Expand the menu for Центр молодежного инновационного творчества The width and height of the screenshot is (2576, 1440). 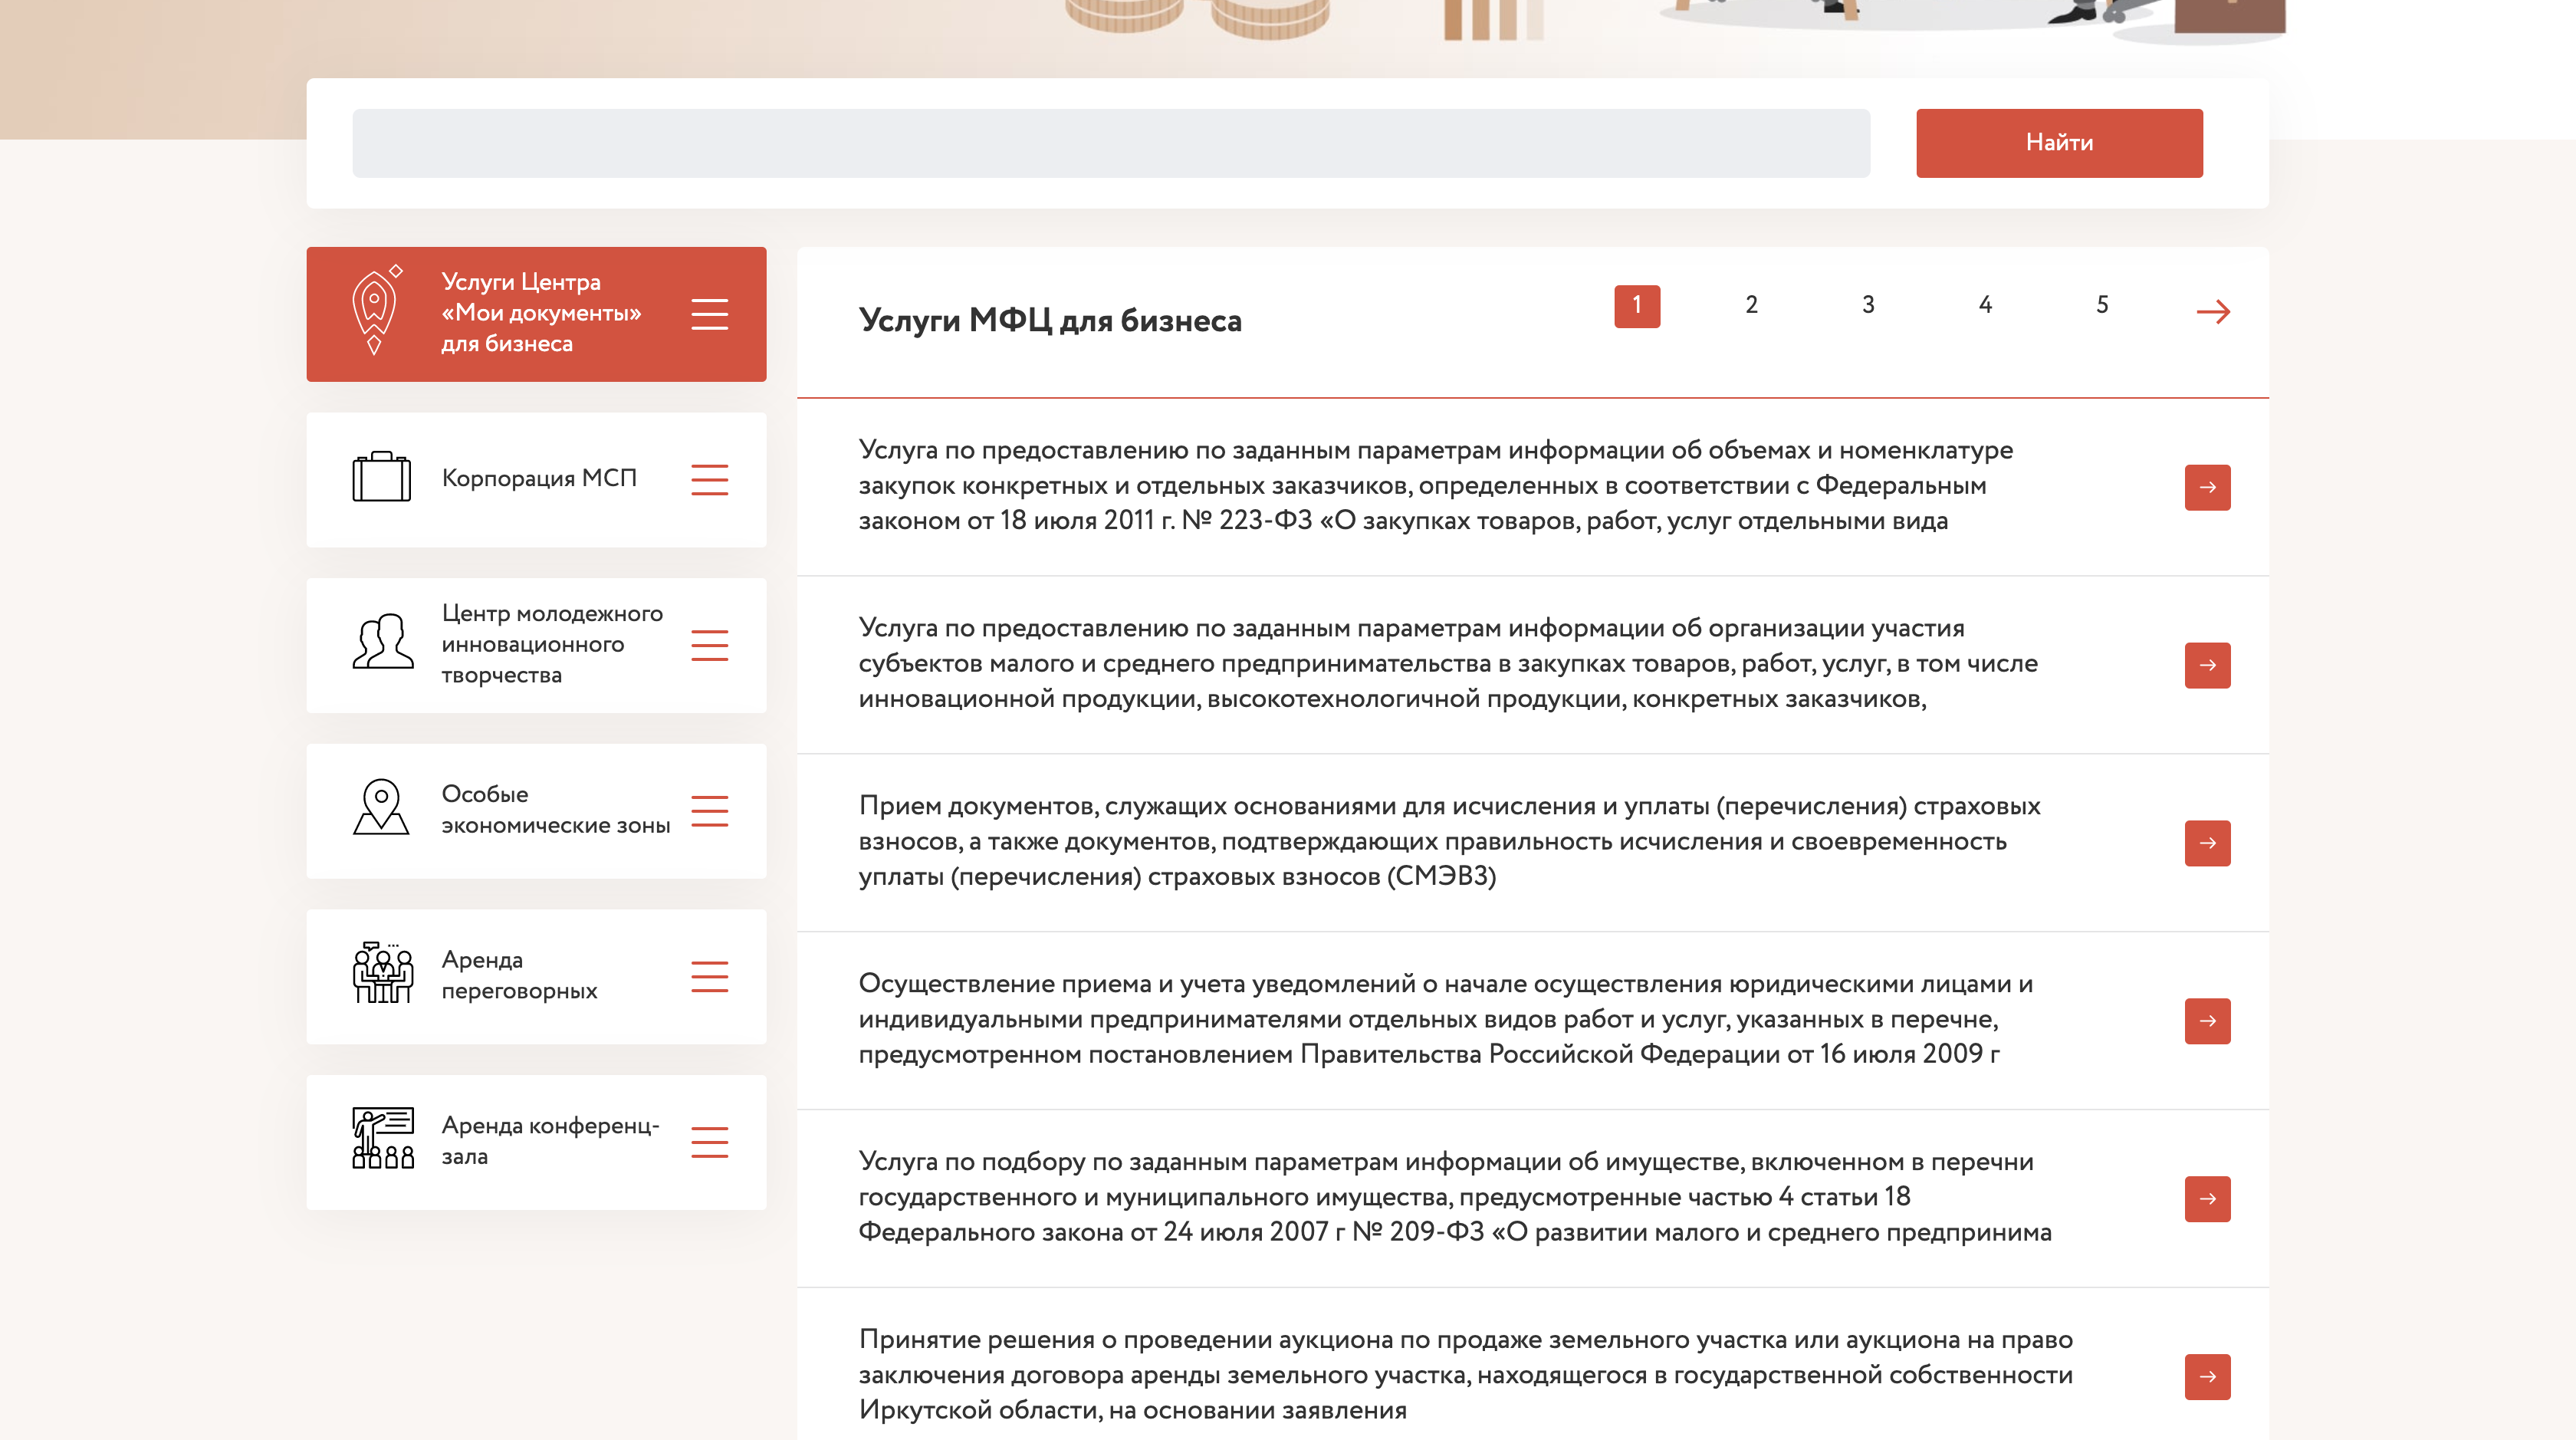click(x=709, y=645)
